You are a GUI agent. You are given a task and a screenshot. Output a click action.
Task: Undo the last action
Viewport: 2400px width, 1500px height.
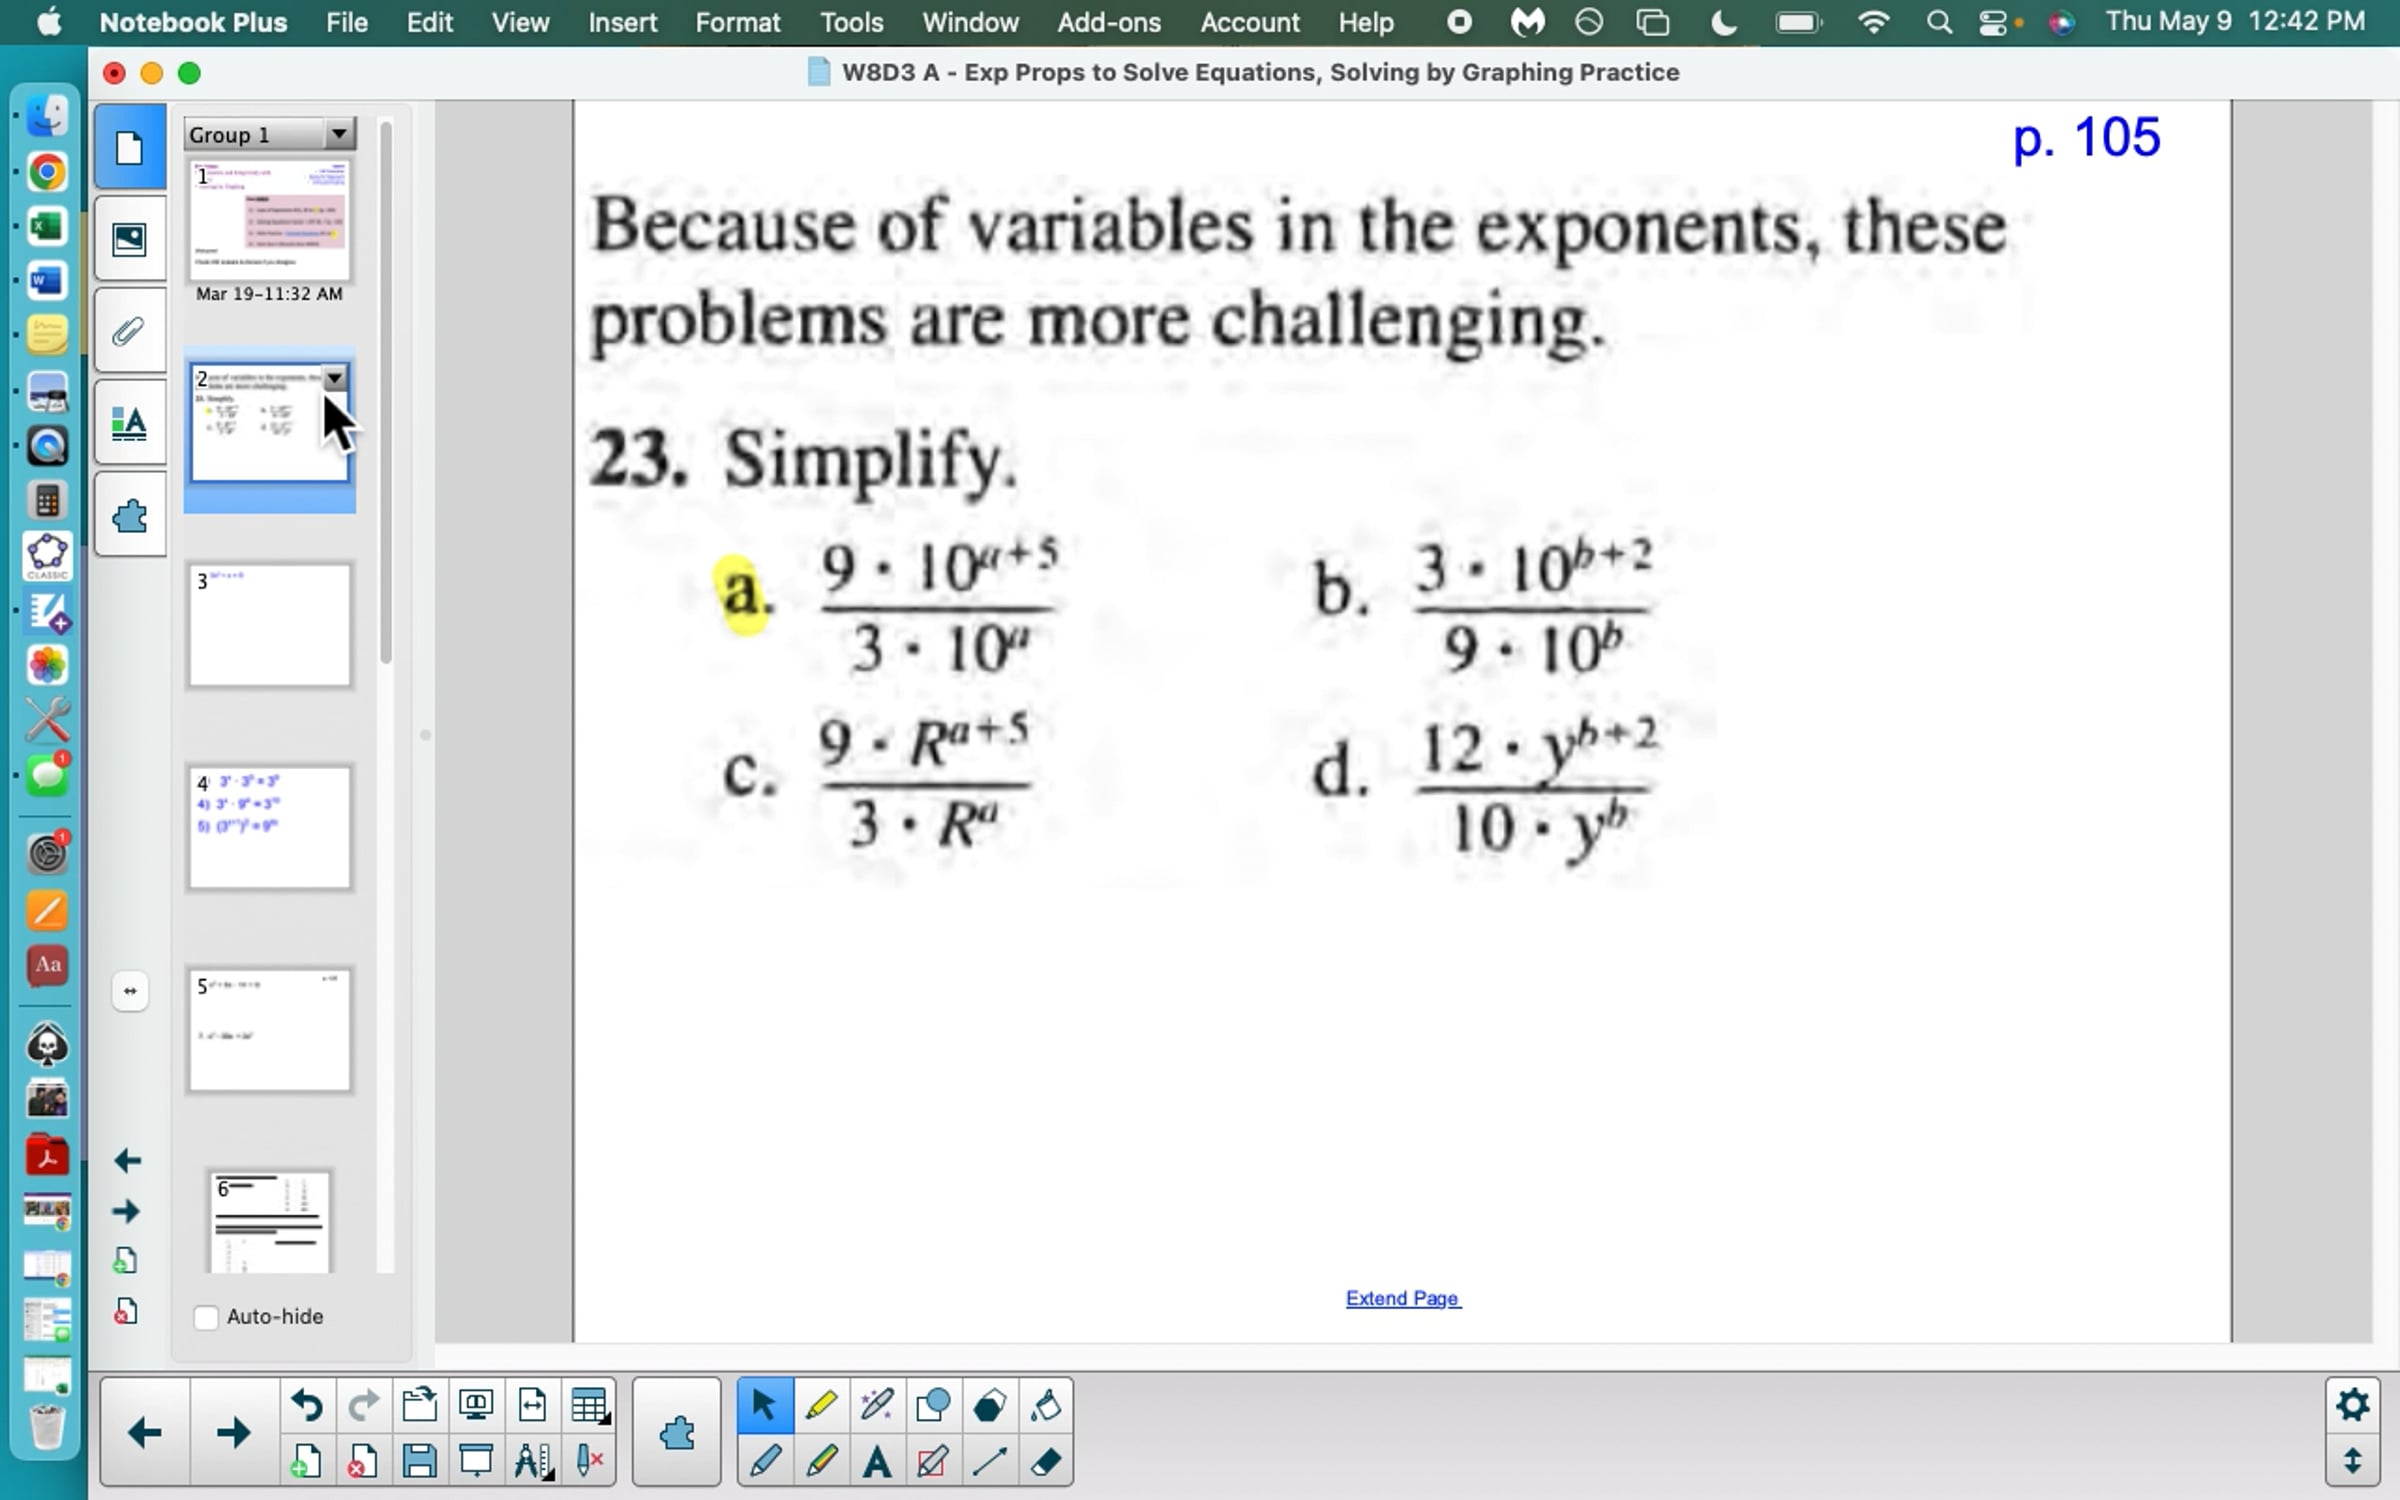[x=307, y=1406]
